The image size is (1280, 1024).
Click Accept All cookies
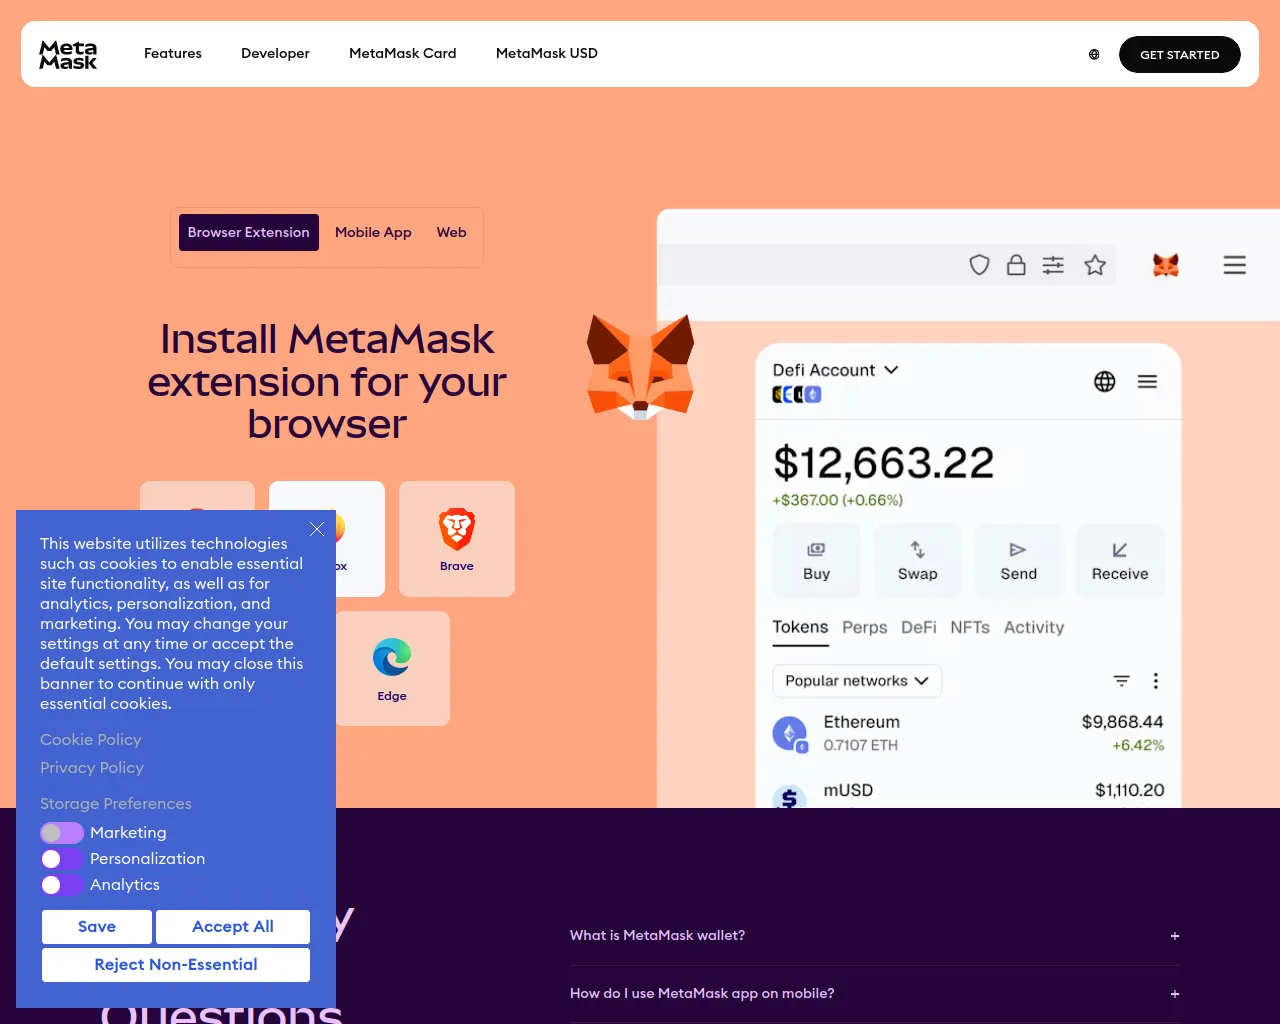point(233,927)
